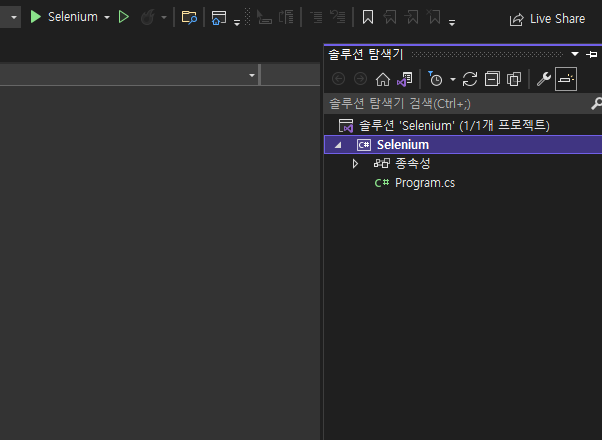Viewport: 602px width, 440px height.
Task: Open Solution Explorer window position dropdown arrow
Action: (x=575, y=54)
